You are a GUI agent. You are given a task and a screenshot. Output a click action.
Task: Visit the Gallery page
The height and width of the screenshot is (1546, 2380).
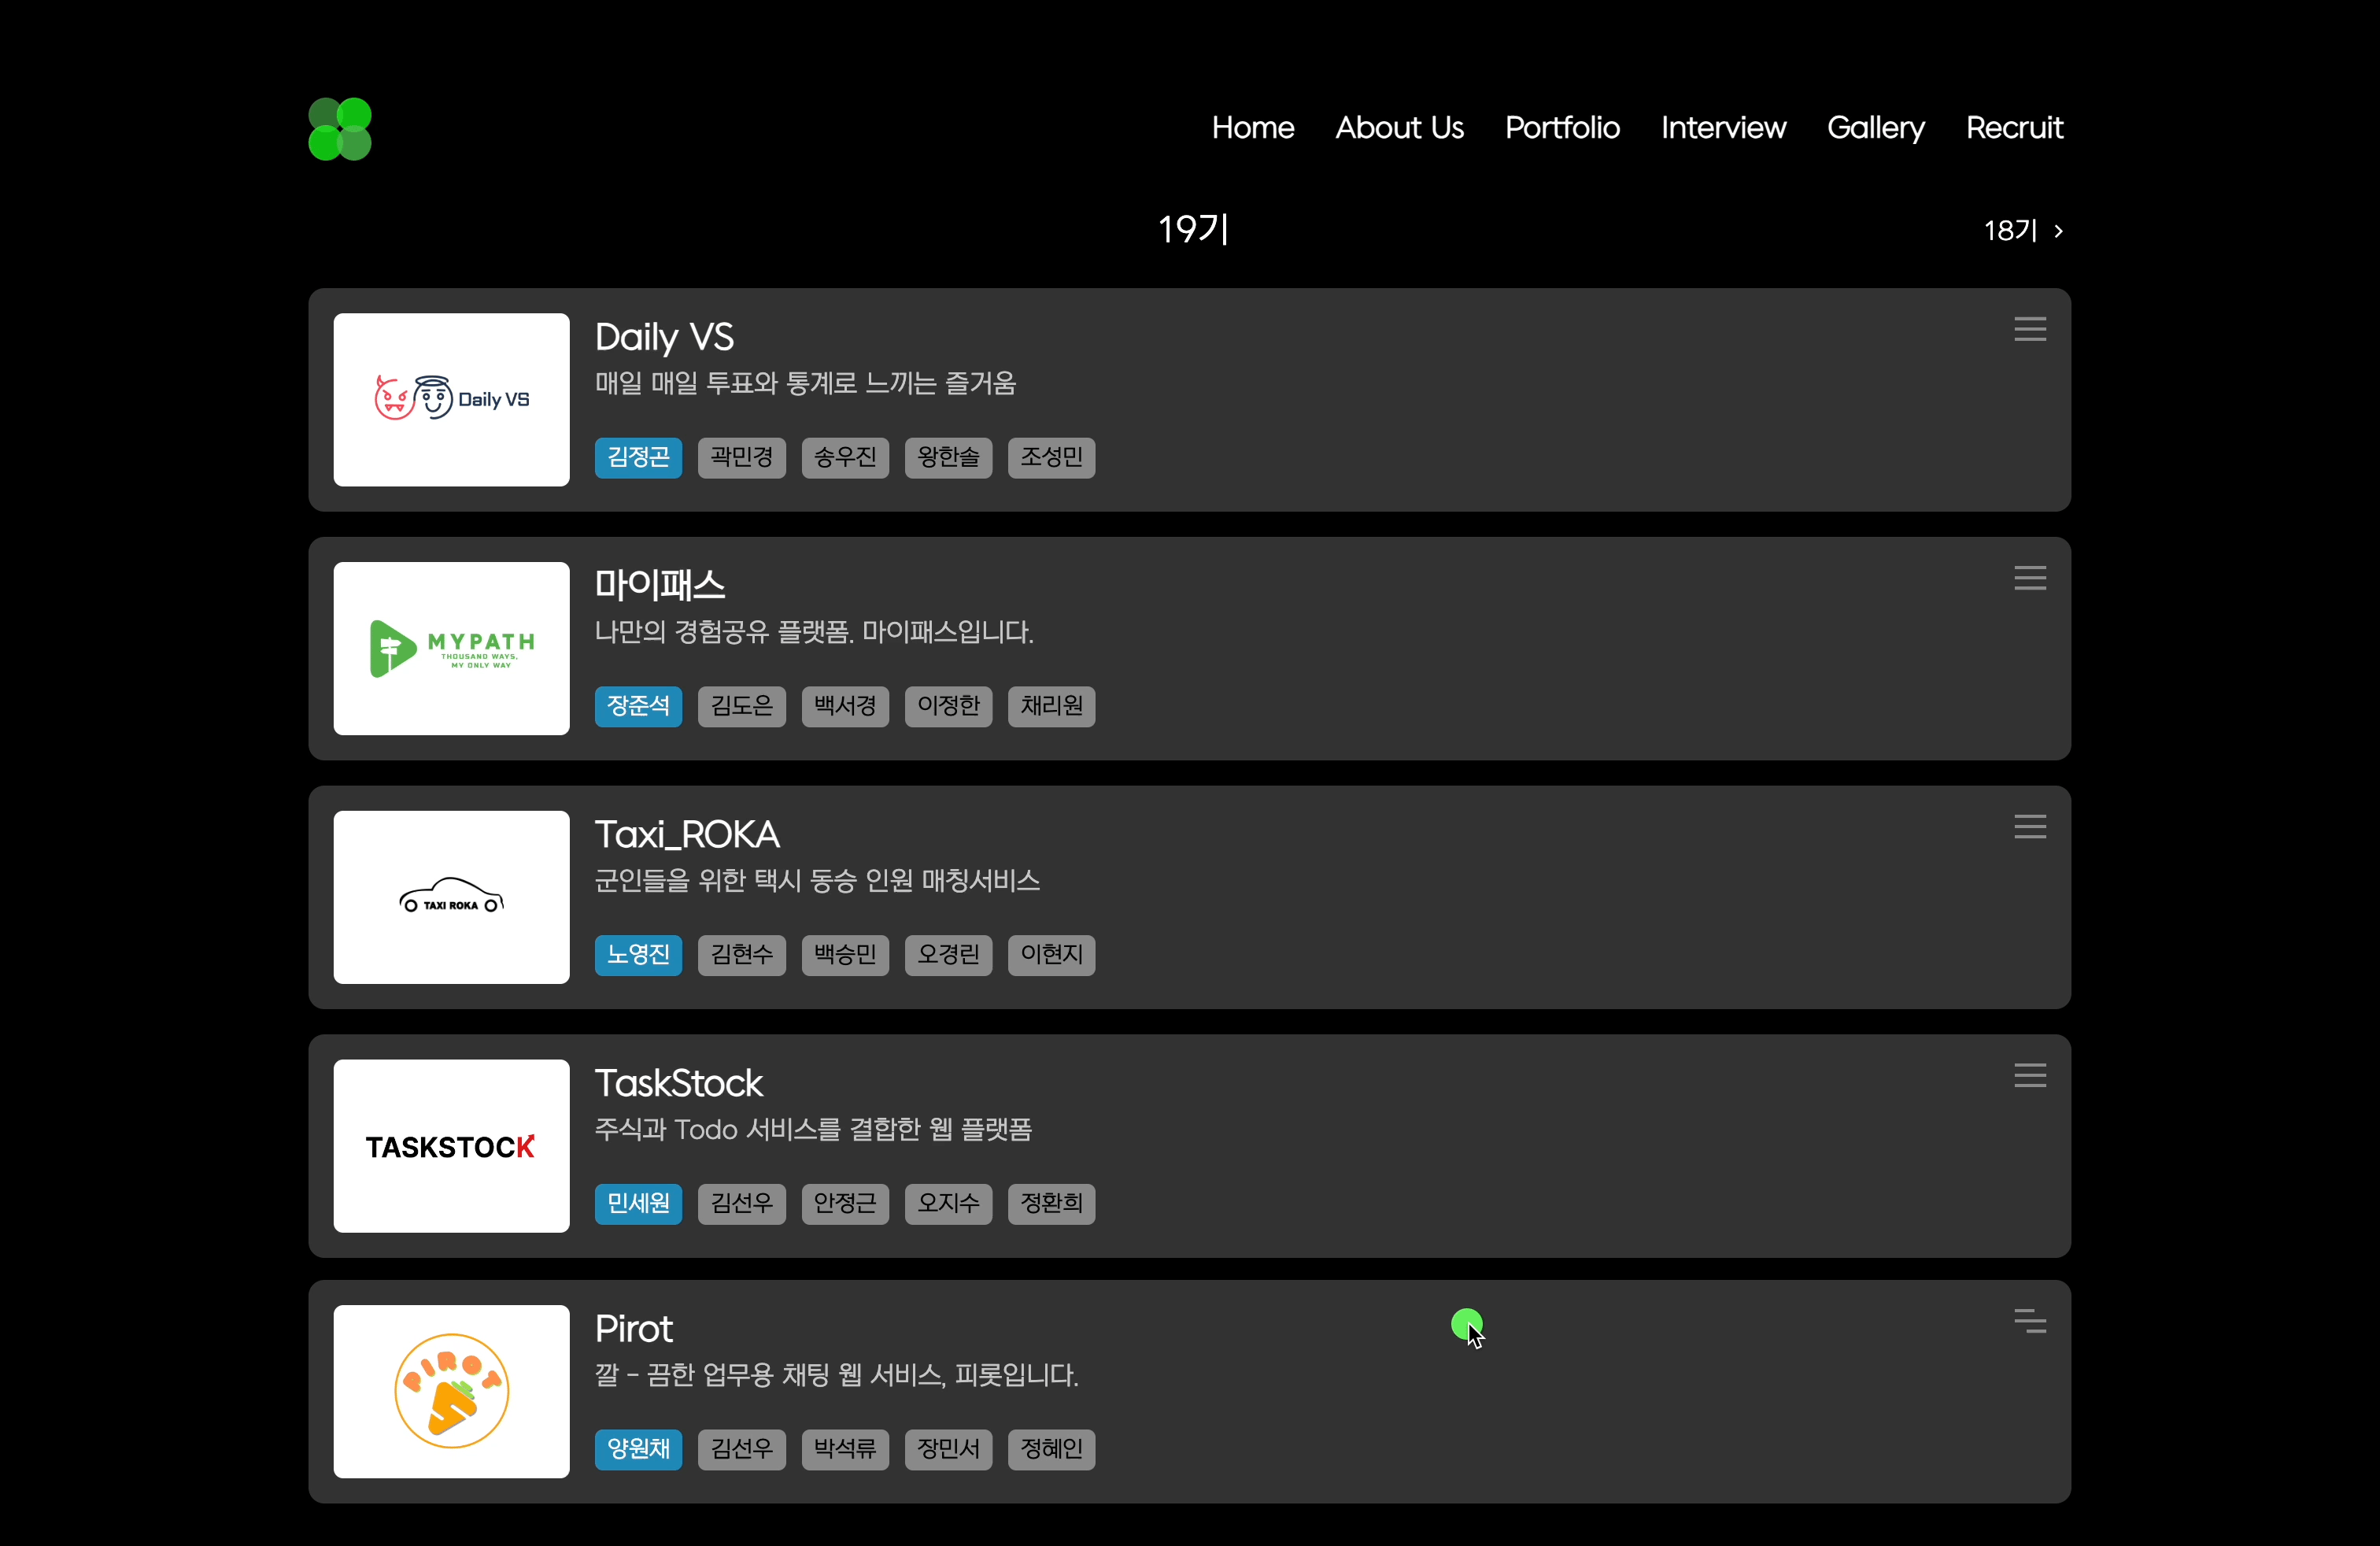[x=1876, y=128]
